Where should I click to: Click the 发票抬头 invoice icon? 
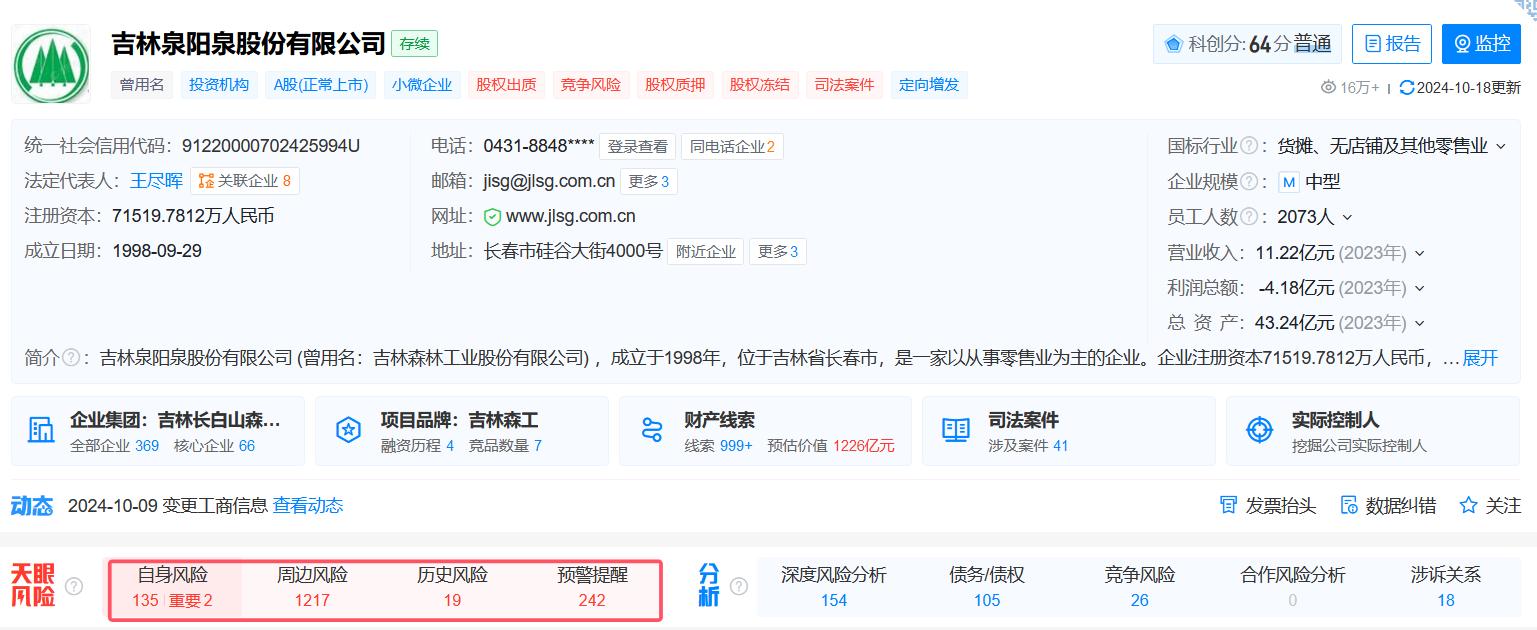(1229, 505)
